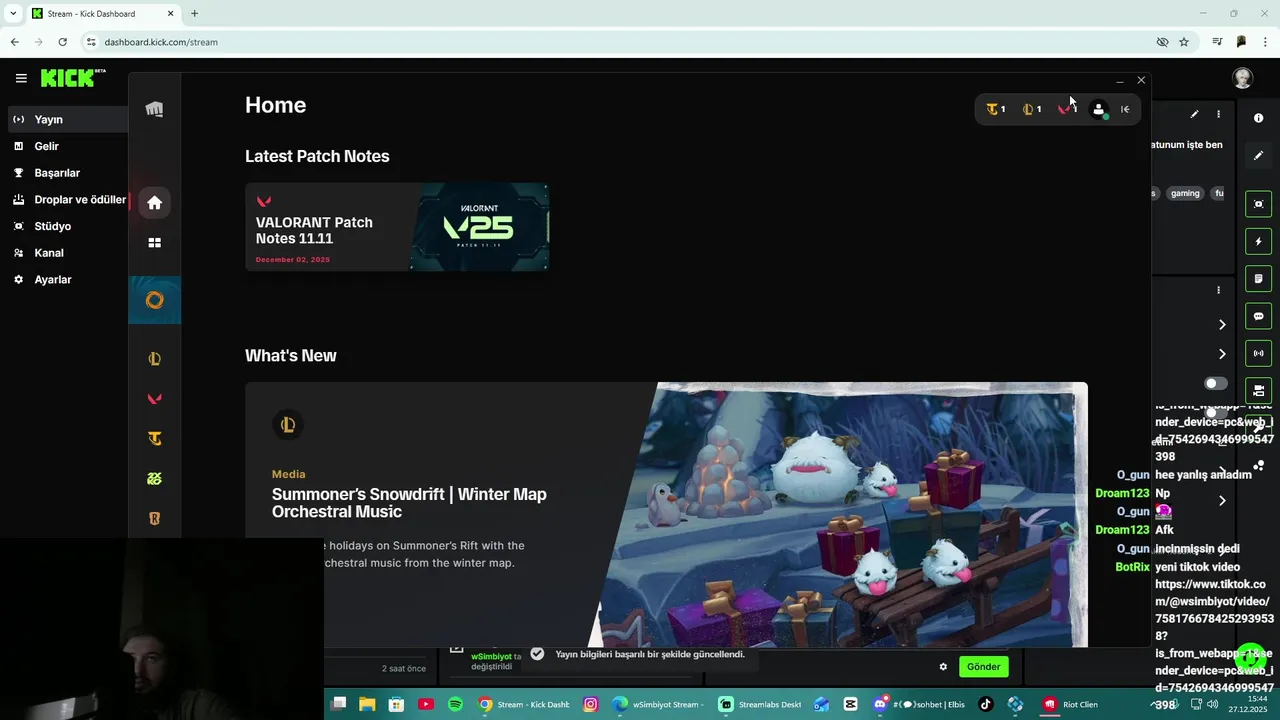The width and height of the screenshot is (1280, 720).
Task: Click the TFT notification counter at top
Action: tap(996, 109)
